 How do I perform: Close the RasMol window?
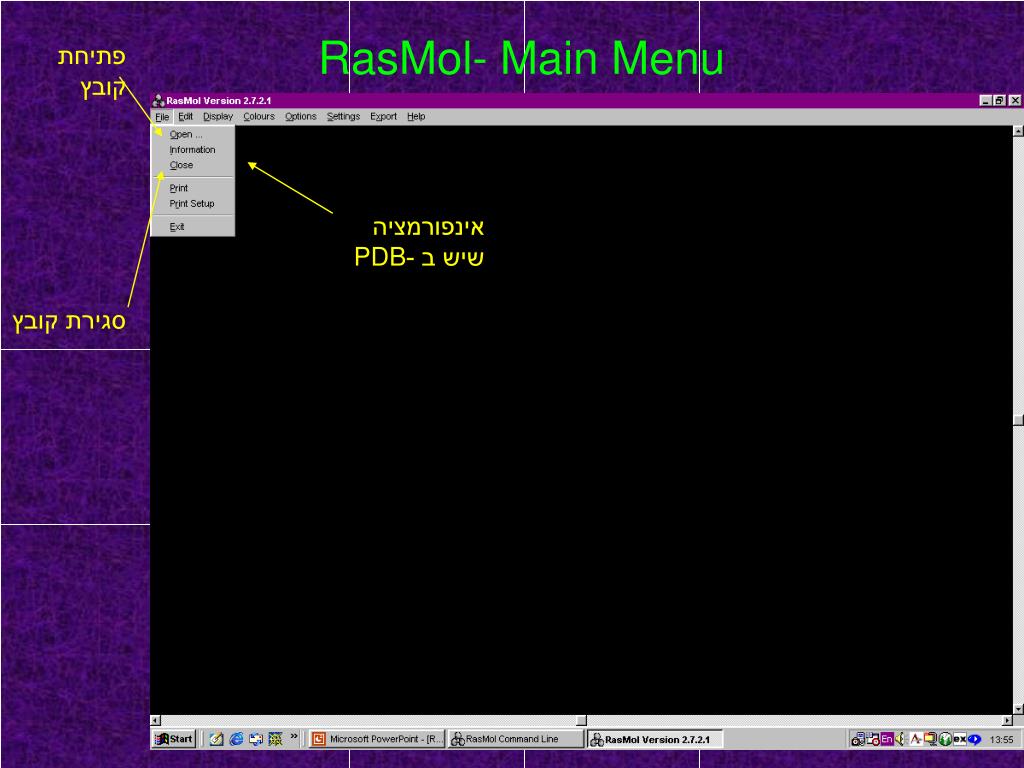1014,101
